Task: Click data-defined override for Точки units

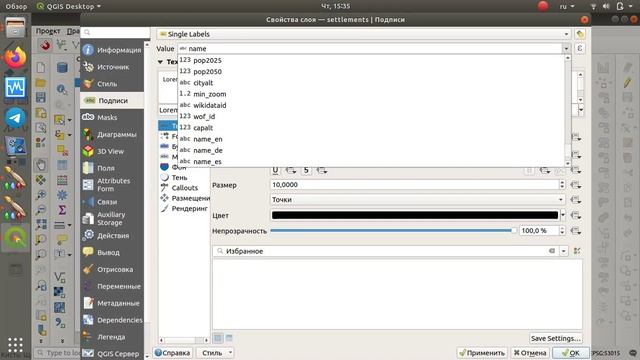Action: 576,200
